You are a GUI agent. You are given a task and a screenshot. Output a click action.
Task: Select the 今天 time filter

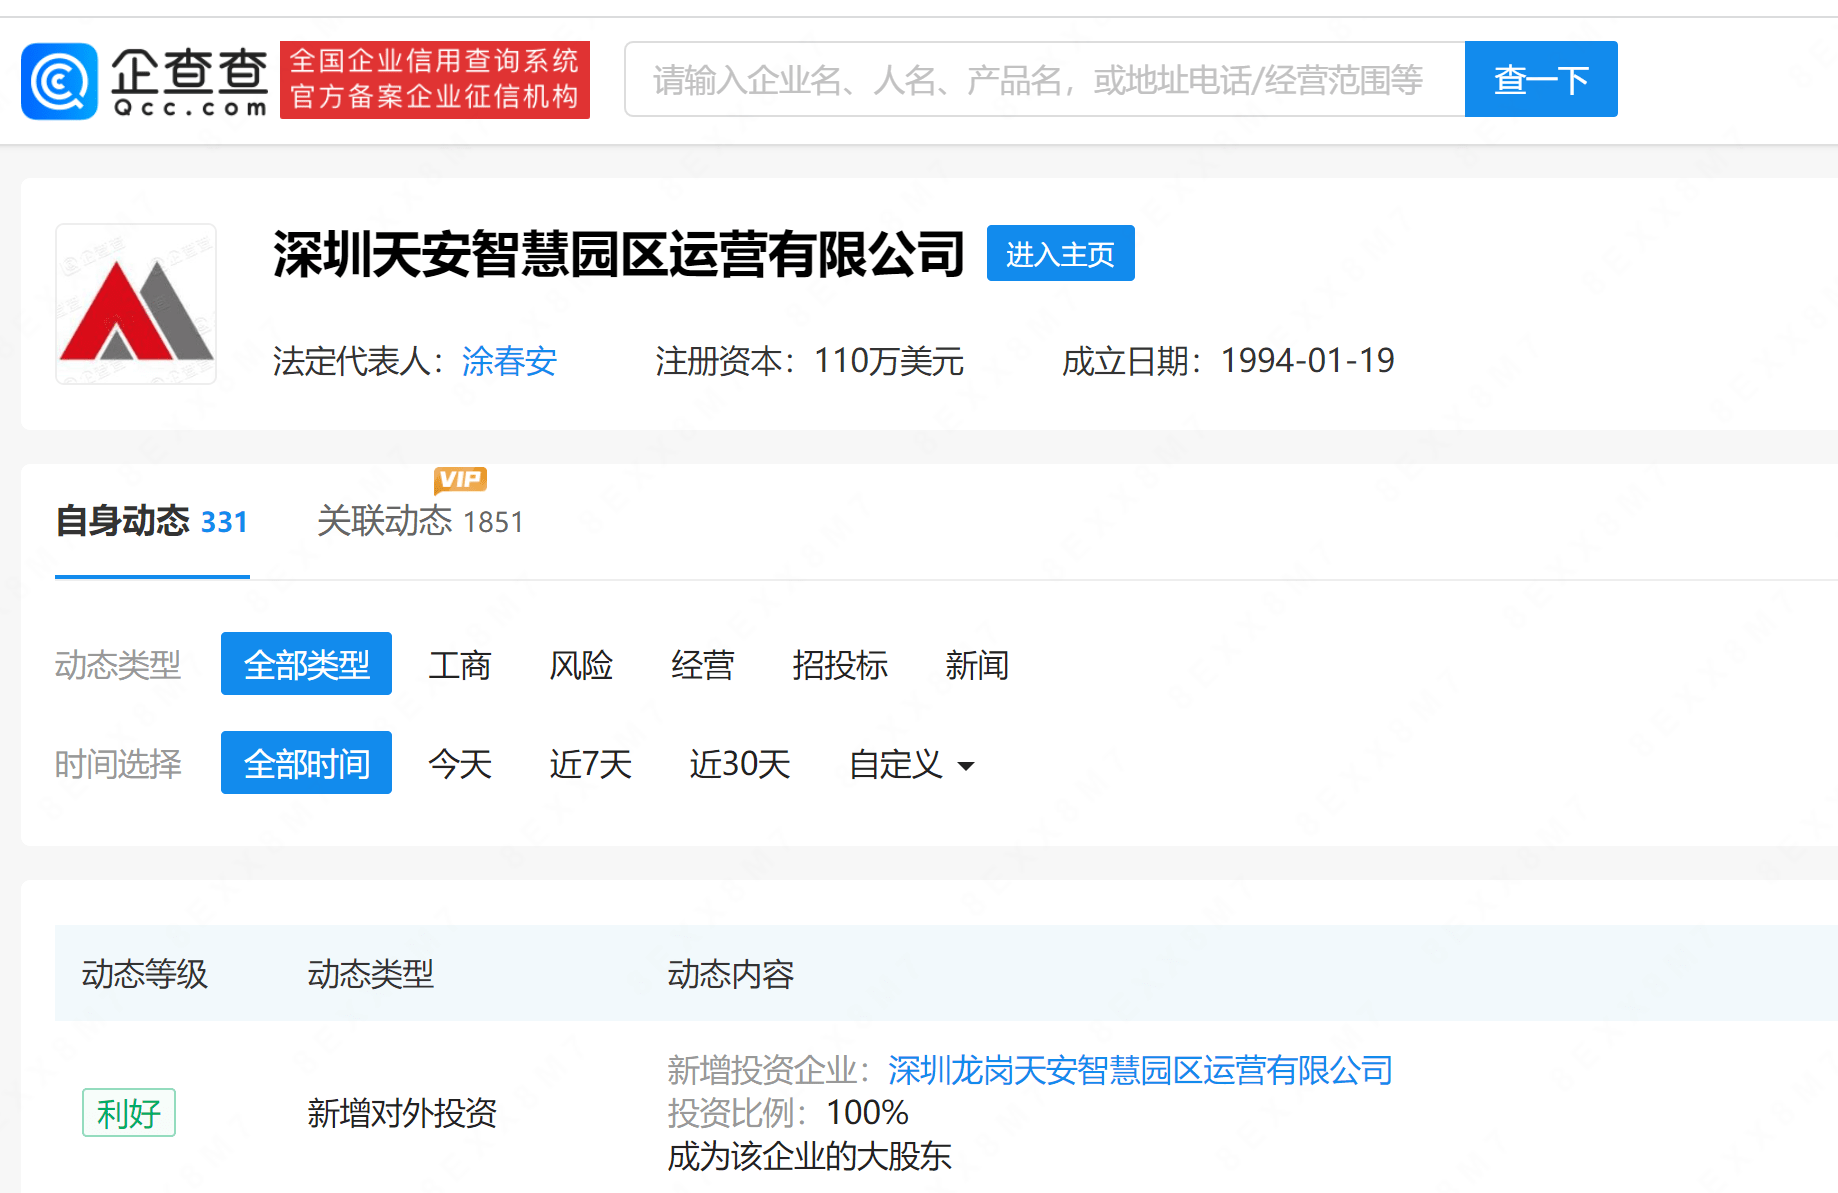460,764
